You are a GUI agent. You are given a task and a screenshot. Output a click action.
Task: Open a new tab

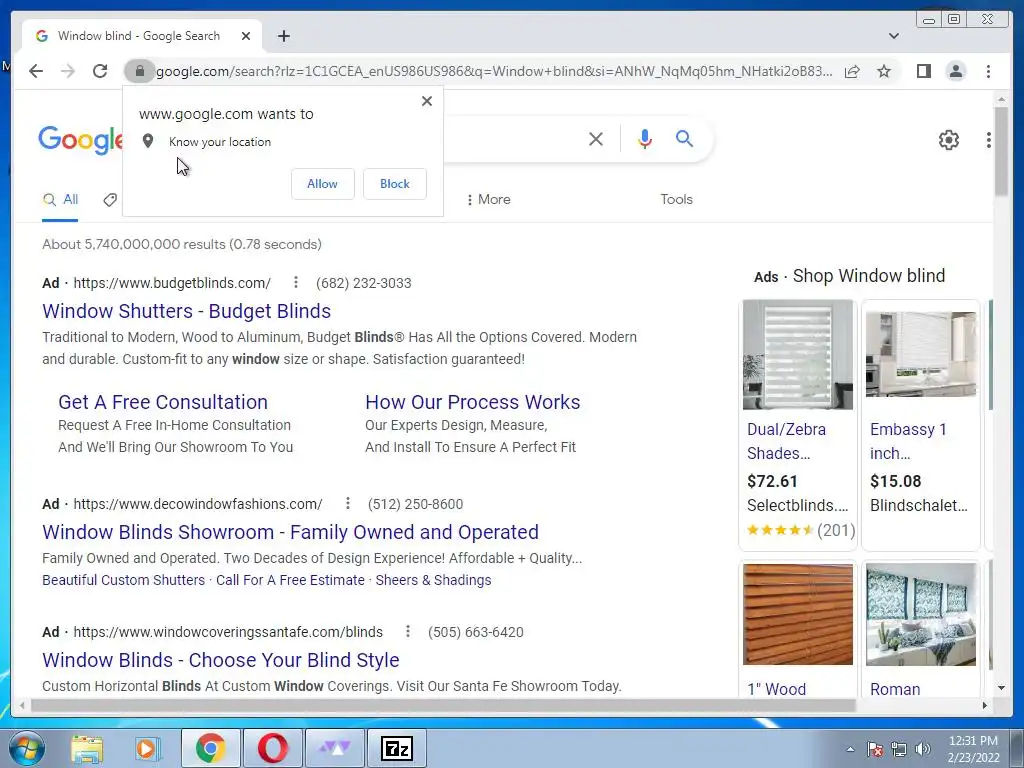(x=283, y=36)
